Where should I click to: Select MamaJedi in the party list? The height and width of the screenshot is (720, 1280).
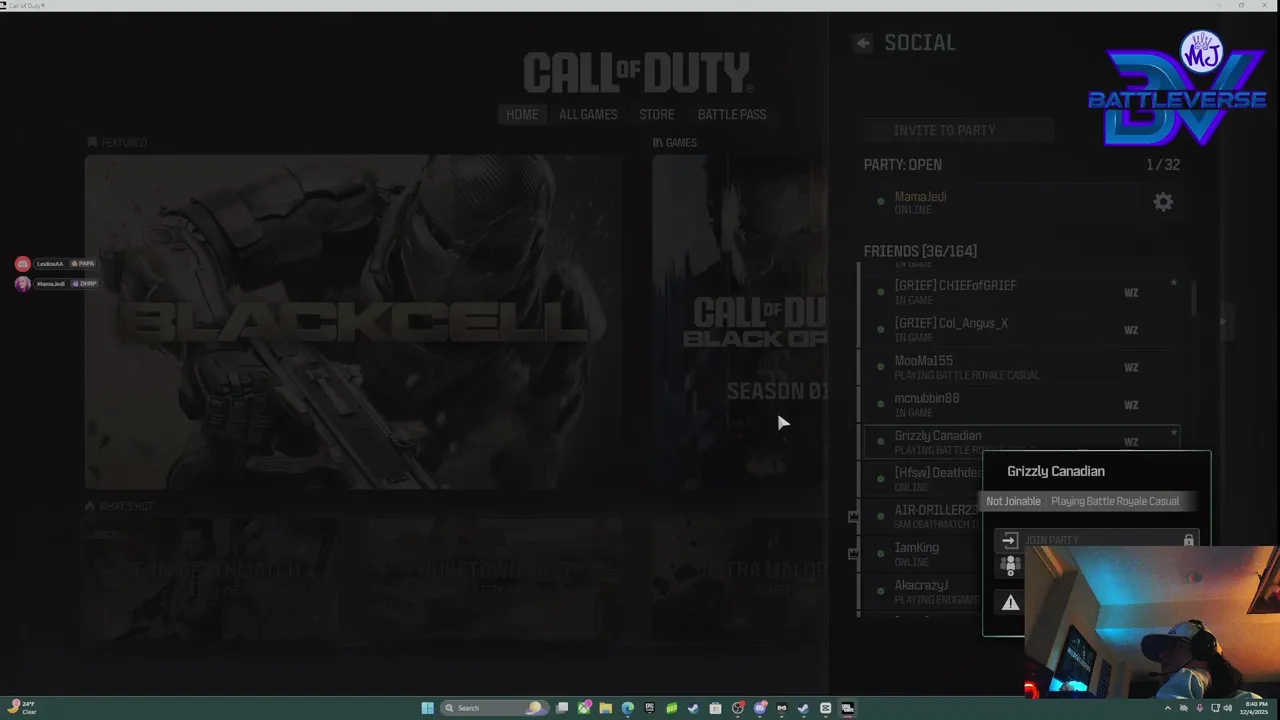coord(1003,202)
